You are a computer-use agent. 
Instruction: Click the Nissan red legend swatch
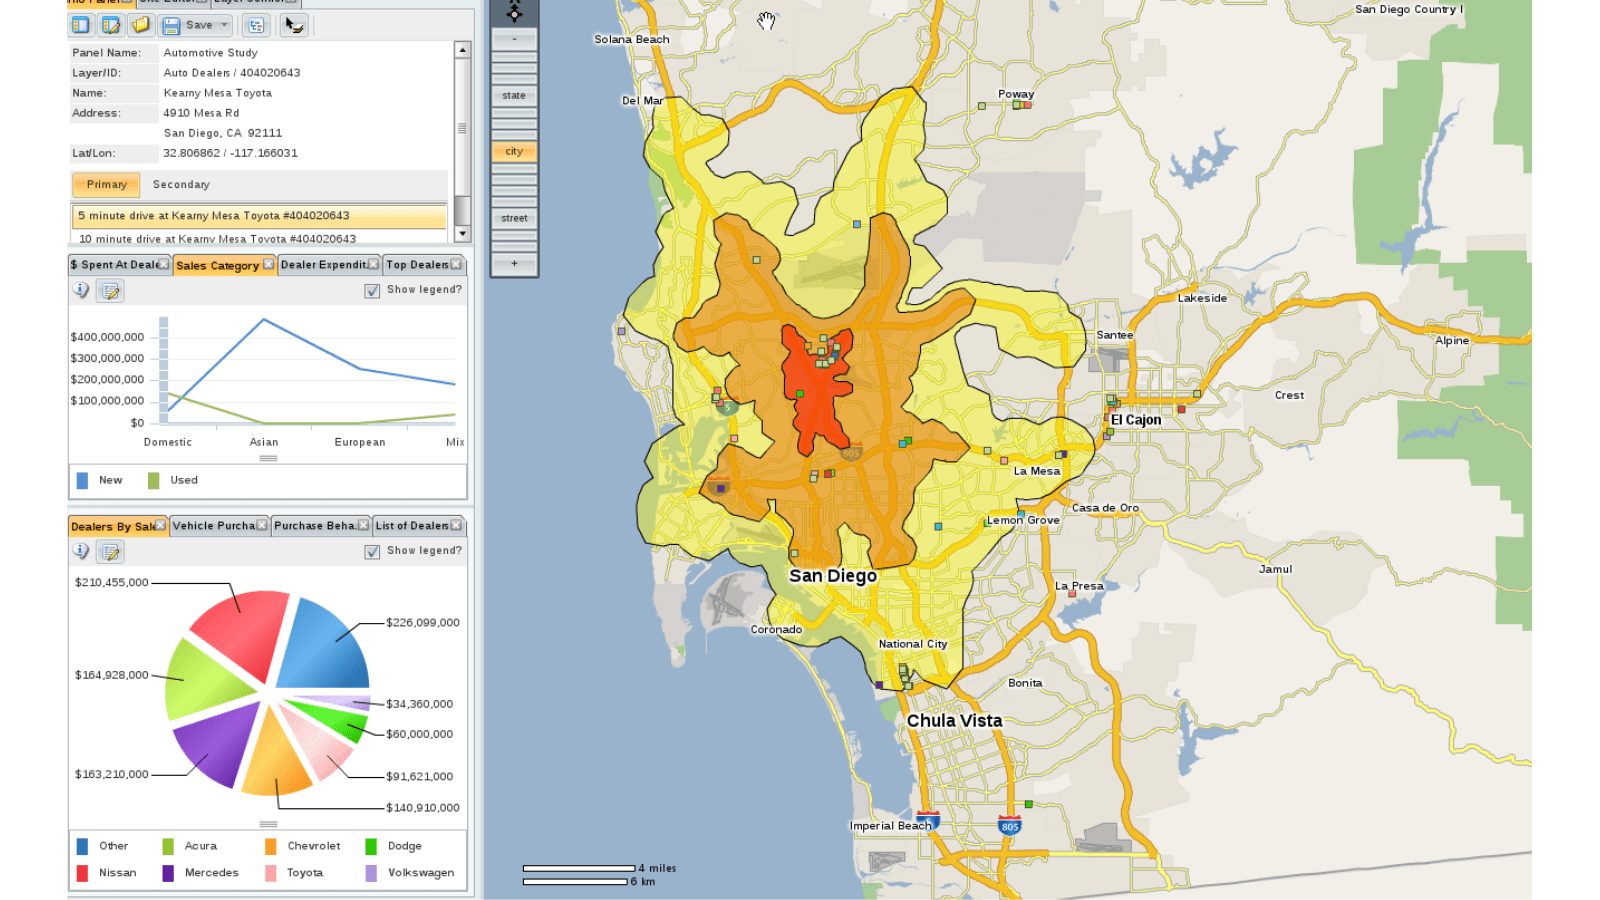(x=82, y=873)
